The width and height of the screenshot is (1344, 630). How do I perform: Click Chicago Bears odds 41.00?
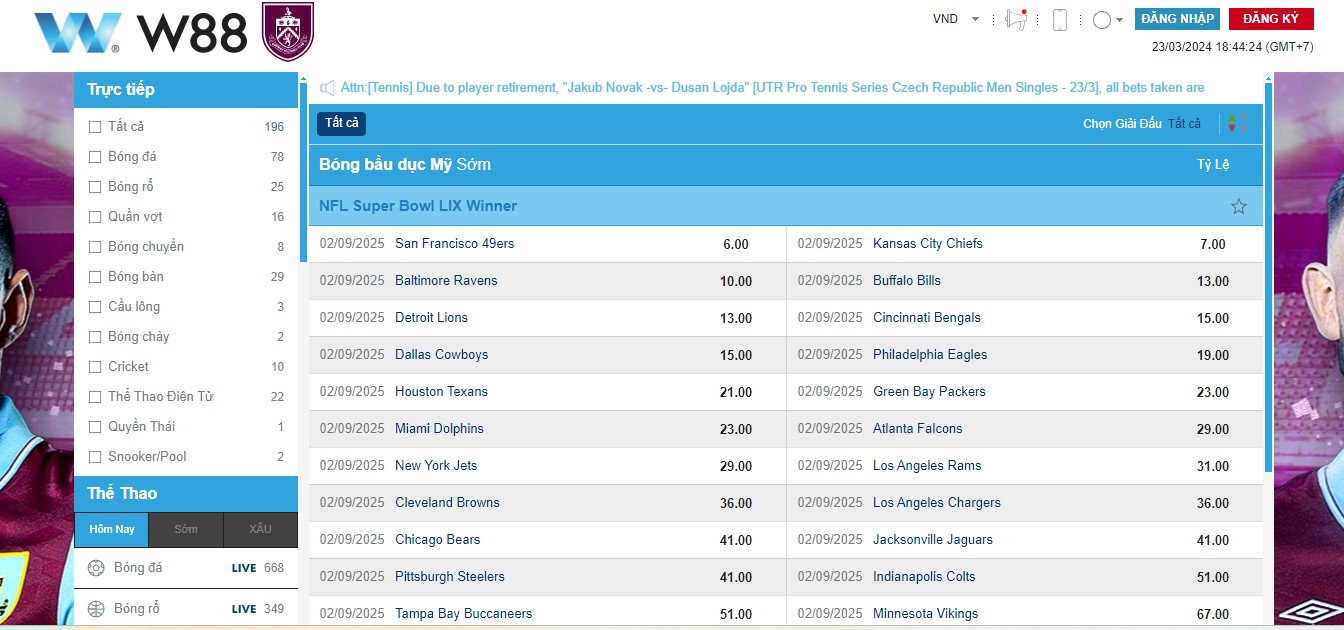coord(736,540)
